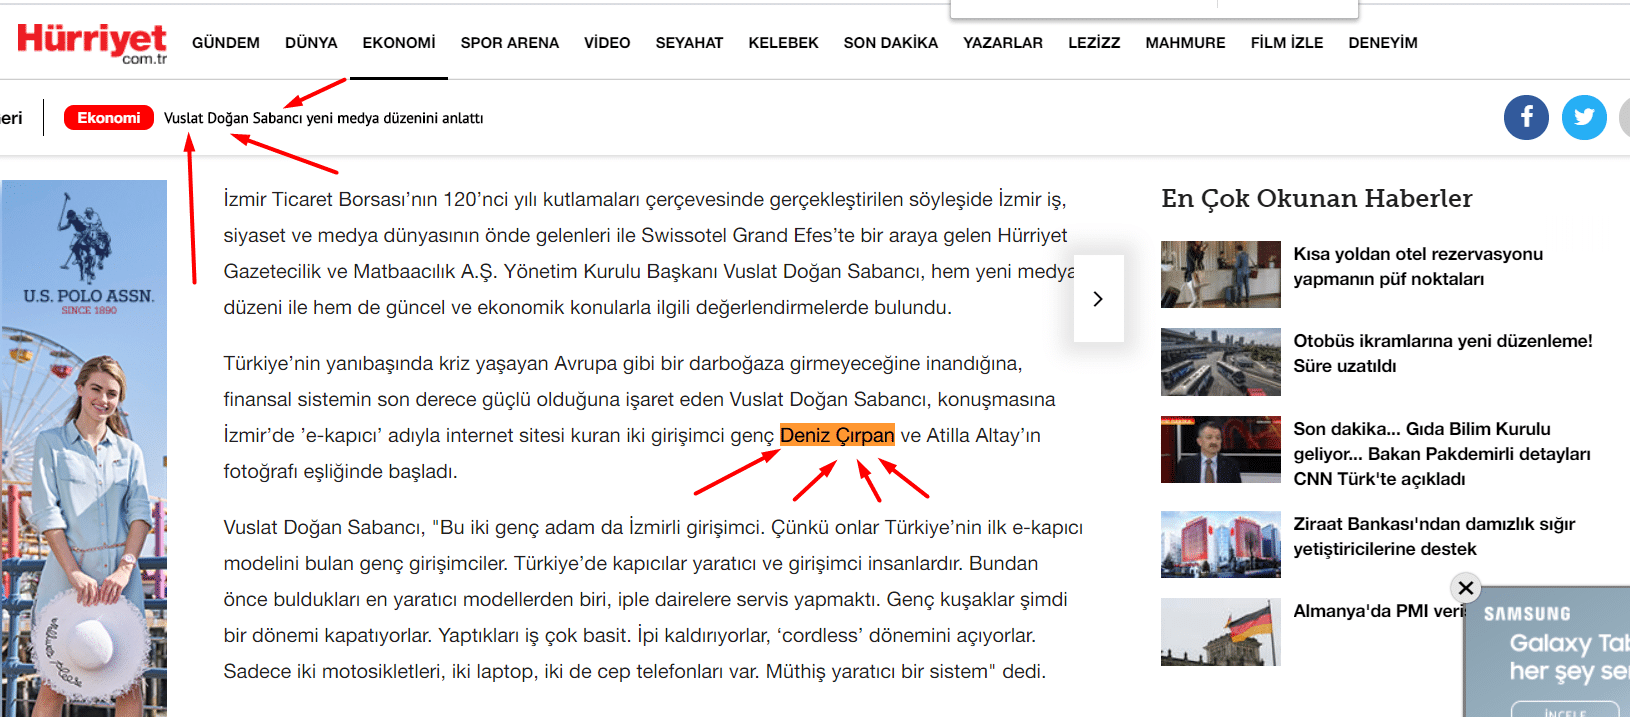Click the U.S. Polo Assn. banner ad

tap(84, 448)
